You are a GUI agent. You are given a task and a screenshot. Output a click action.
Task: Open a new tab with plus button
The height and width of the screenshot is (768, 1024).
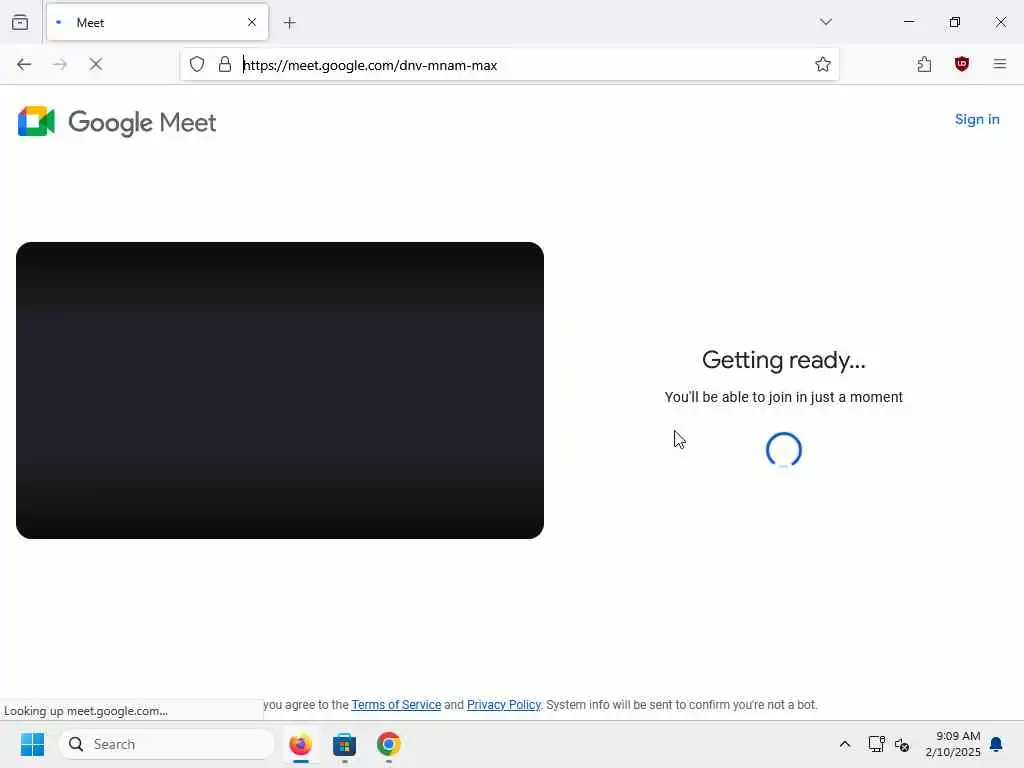(290, 23)
